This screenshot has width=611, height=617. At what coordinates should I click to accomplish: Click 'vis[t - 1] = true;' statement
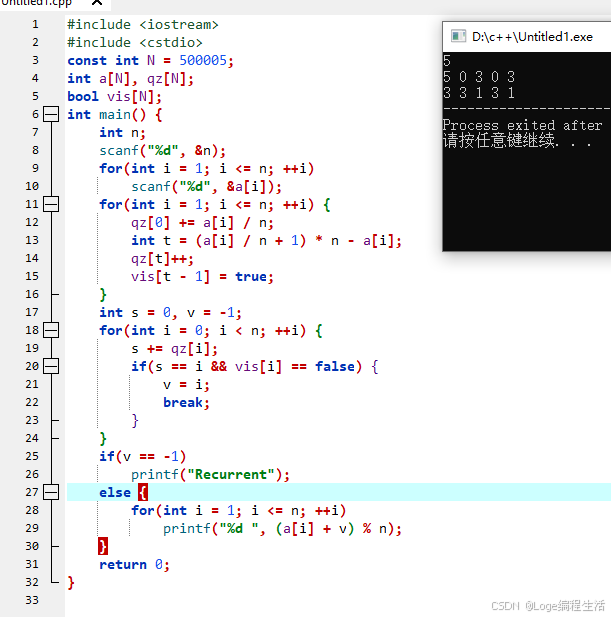pos(202,277)
